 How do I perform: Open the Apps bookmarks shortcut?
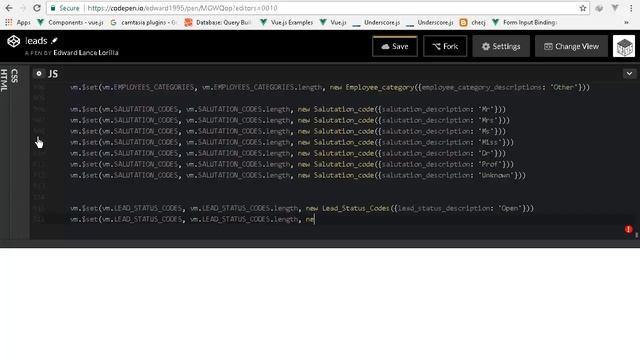[x=18, y=22]
